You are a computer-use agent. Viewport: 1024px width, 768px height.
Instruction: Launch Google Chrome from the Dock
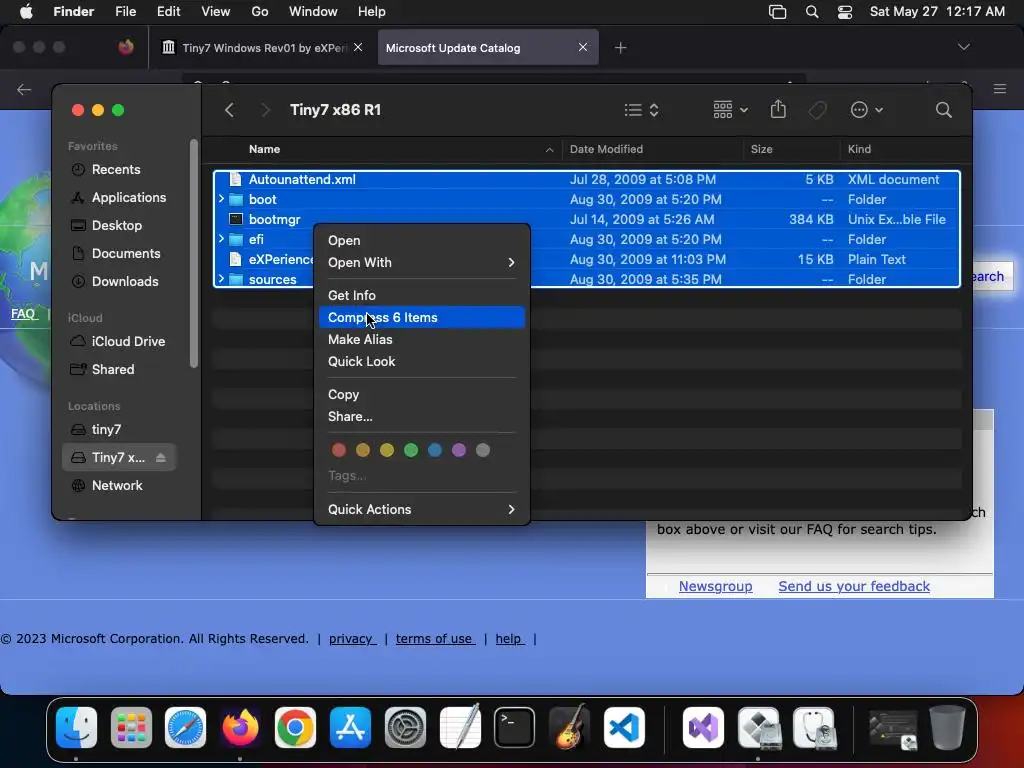point(295,728)
